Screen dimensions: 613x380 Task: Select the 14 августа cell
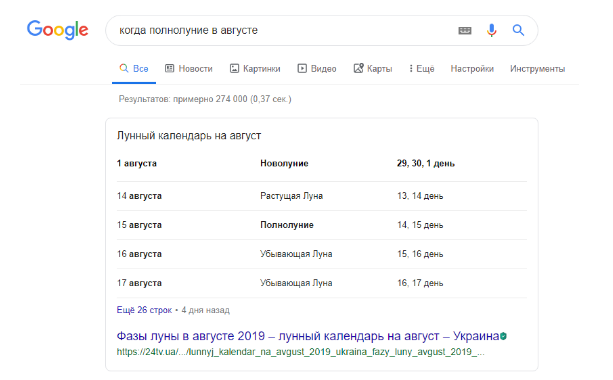coord(139,196)
